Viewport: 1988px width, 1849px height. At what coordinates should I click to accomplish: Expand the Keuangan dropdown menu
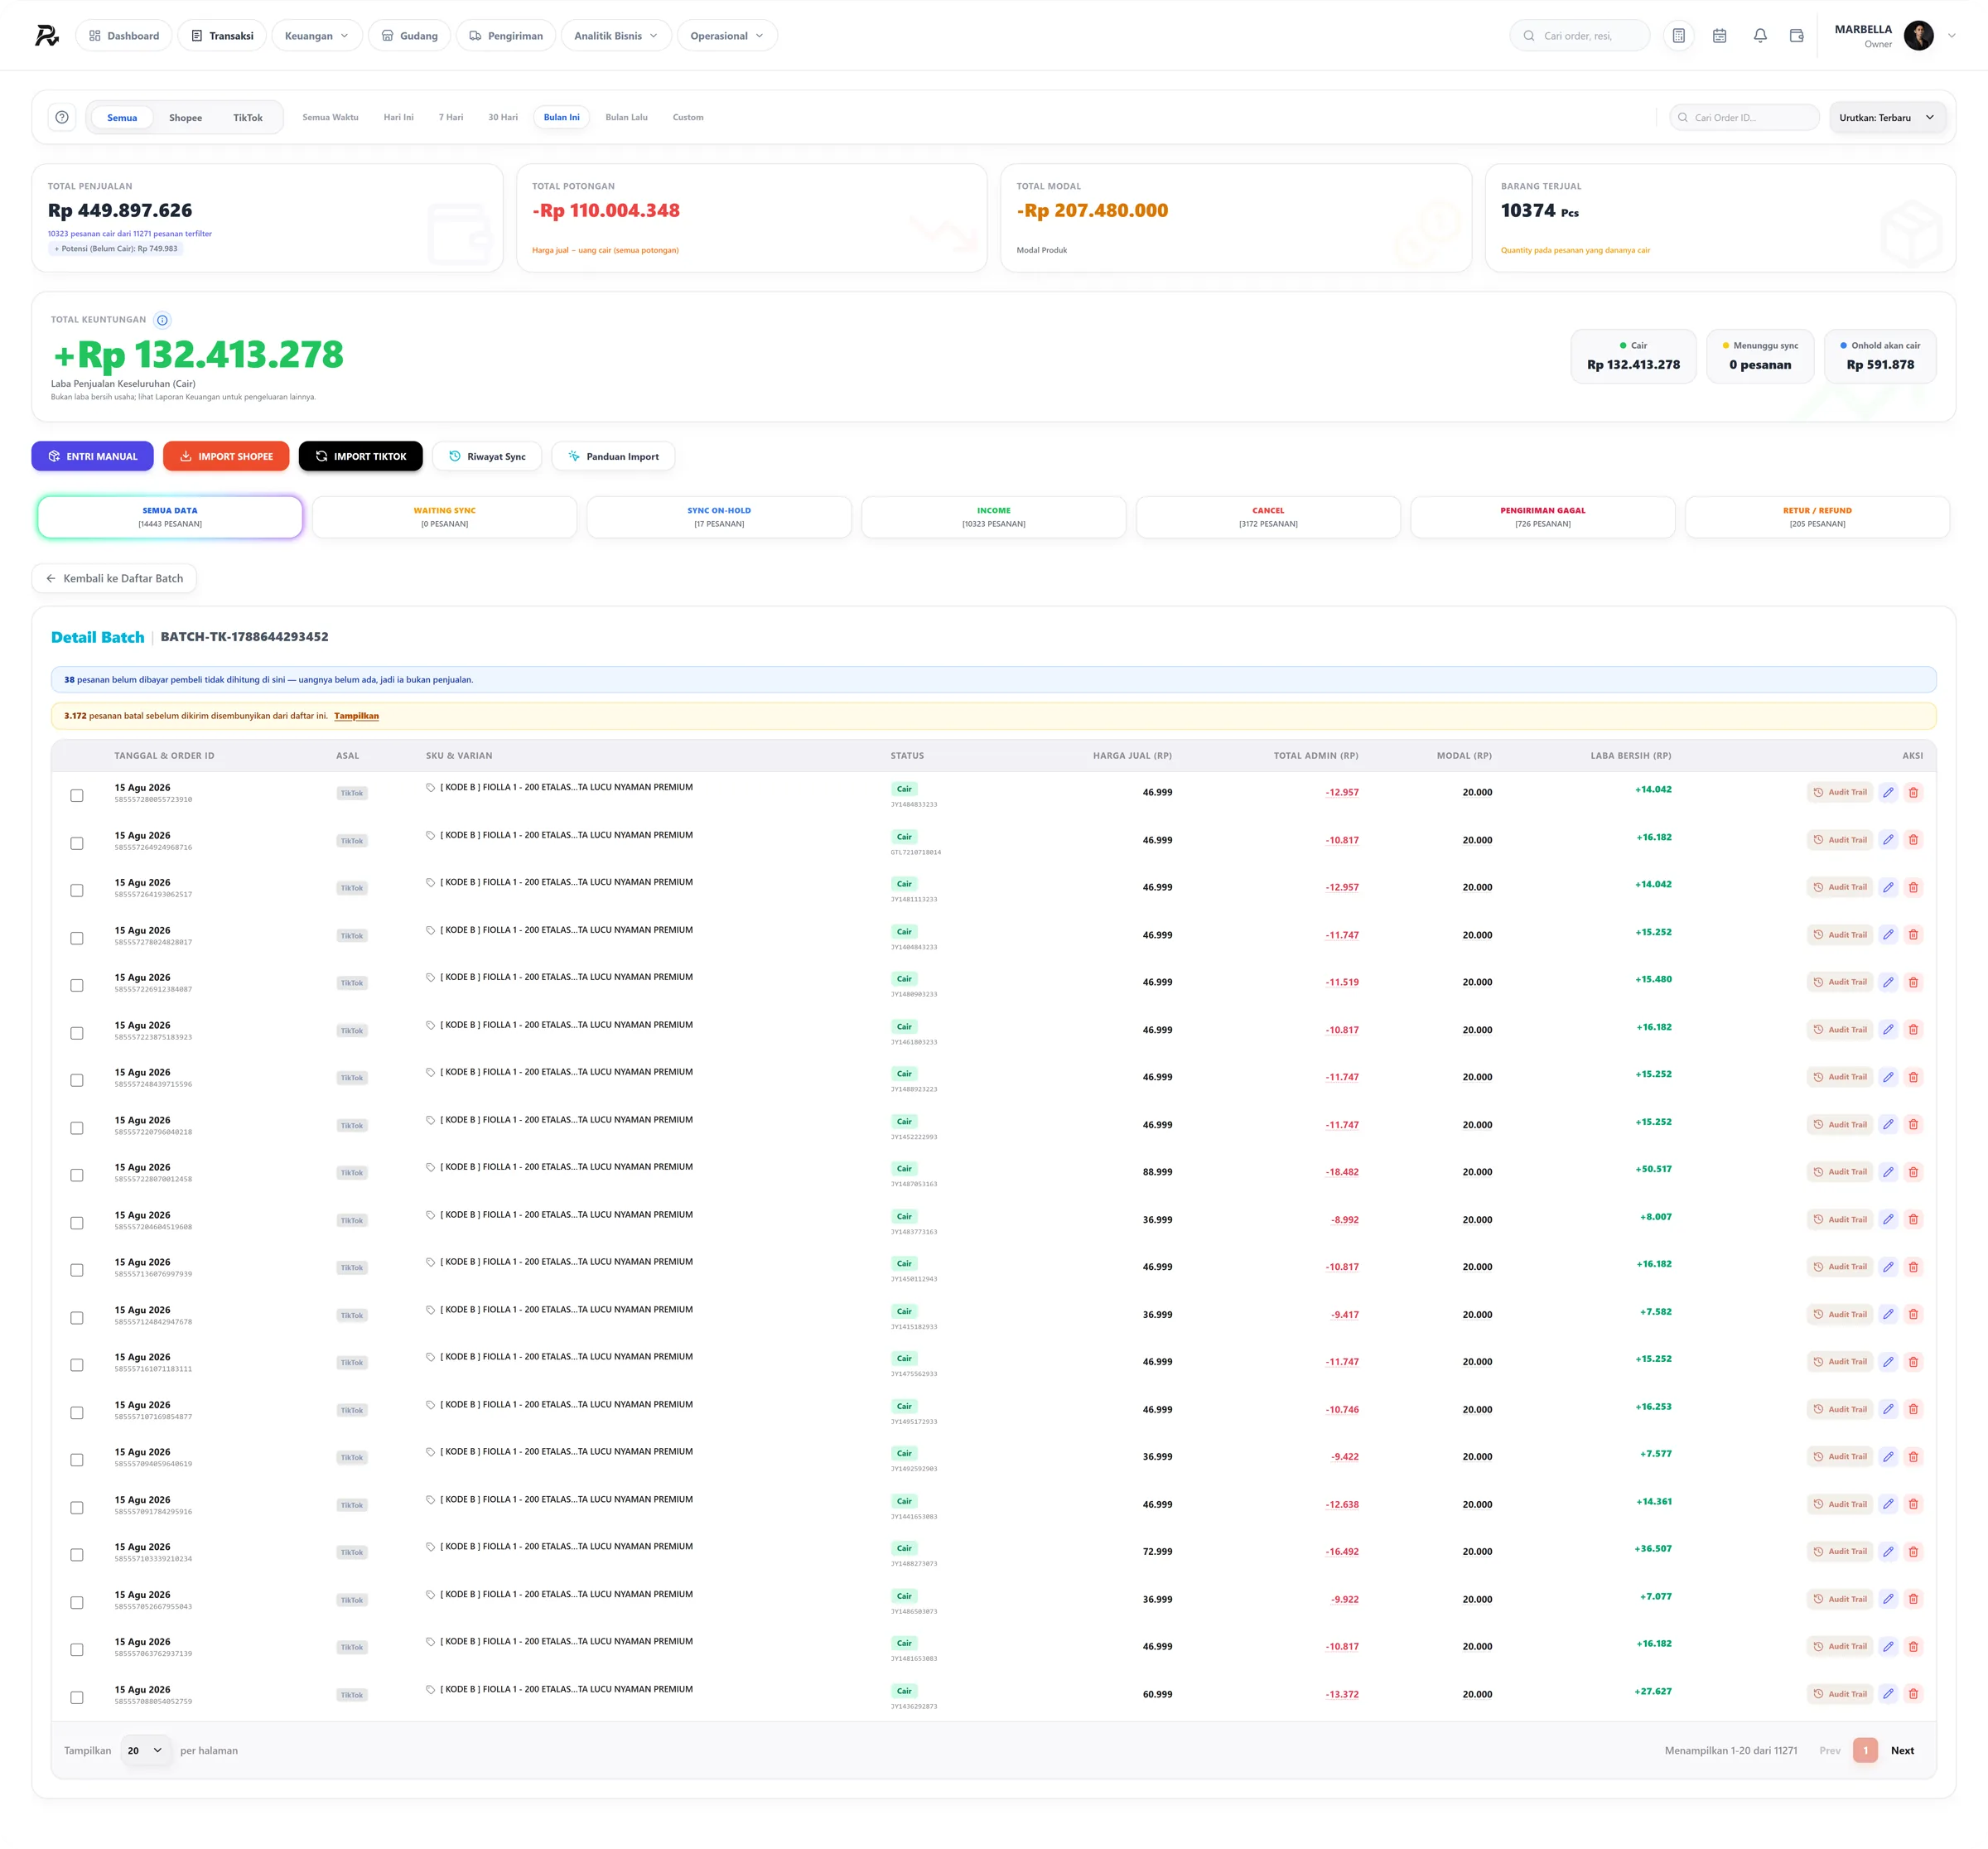(316, 36)
